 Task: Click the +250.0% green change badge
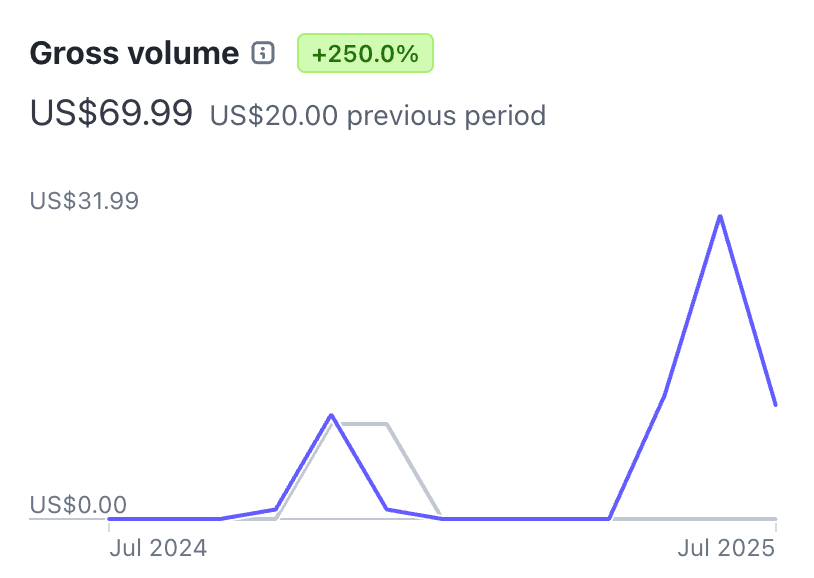click(x=365, y=54)
